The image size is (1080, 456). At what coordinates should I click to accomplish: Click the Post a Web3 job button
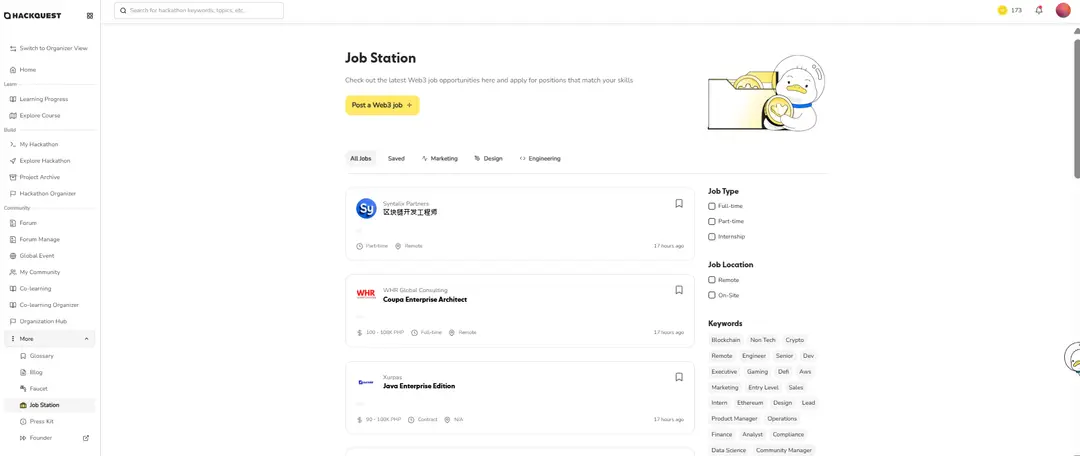point(382,105)
